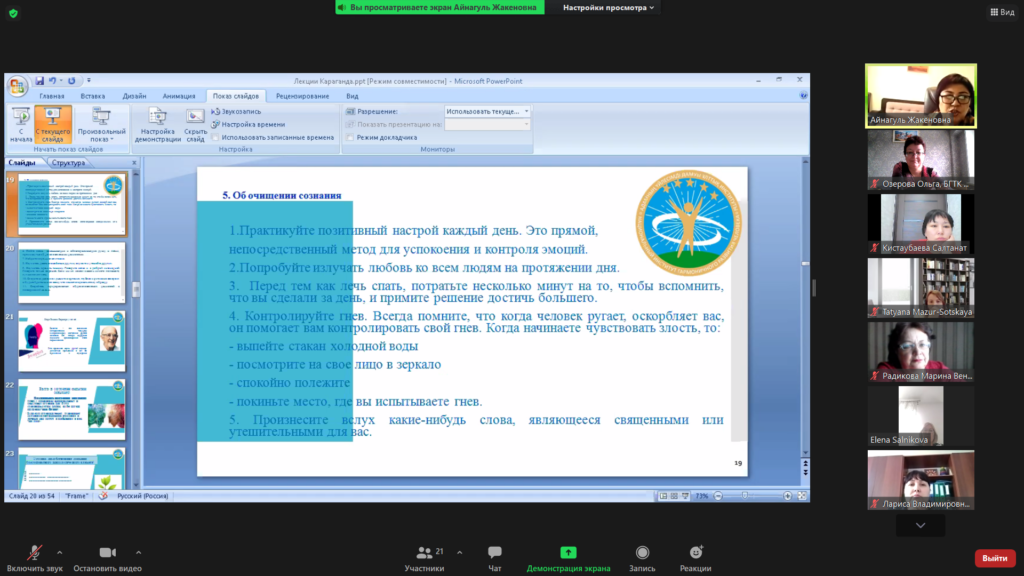The image size is (1024, 576).
Task: Click zoom out minus button
Action: (x=718, y=496)
